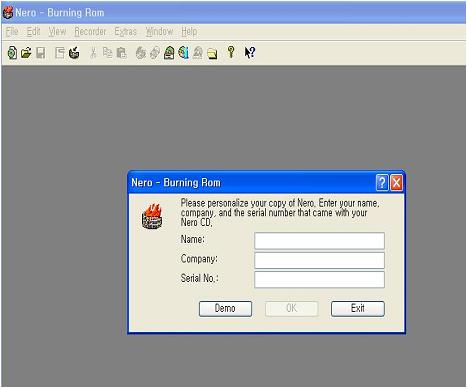Image resolution: width=467 pixels, height=389 pixels.
Task: Click the 'Name:' label text
Action: [193, 239]
